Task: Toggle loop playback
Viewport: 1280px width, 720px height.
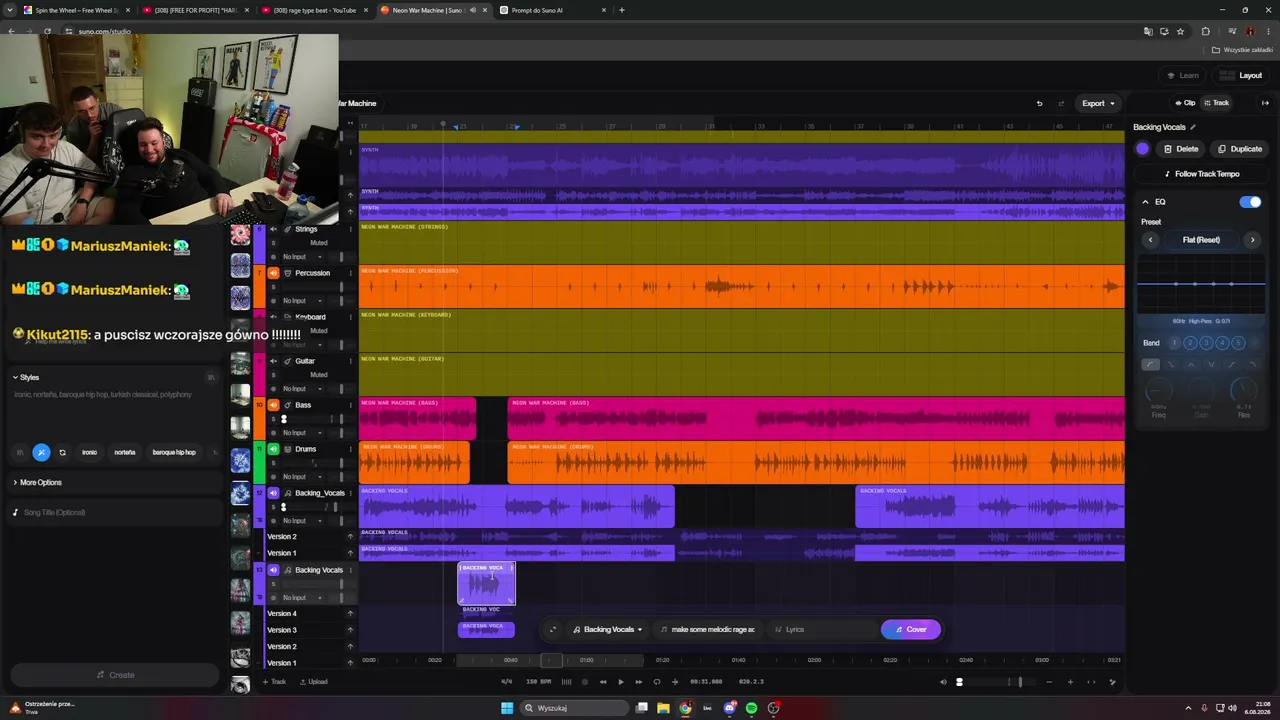Action: click(x=657, y=682)
